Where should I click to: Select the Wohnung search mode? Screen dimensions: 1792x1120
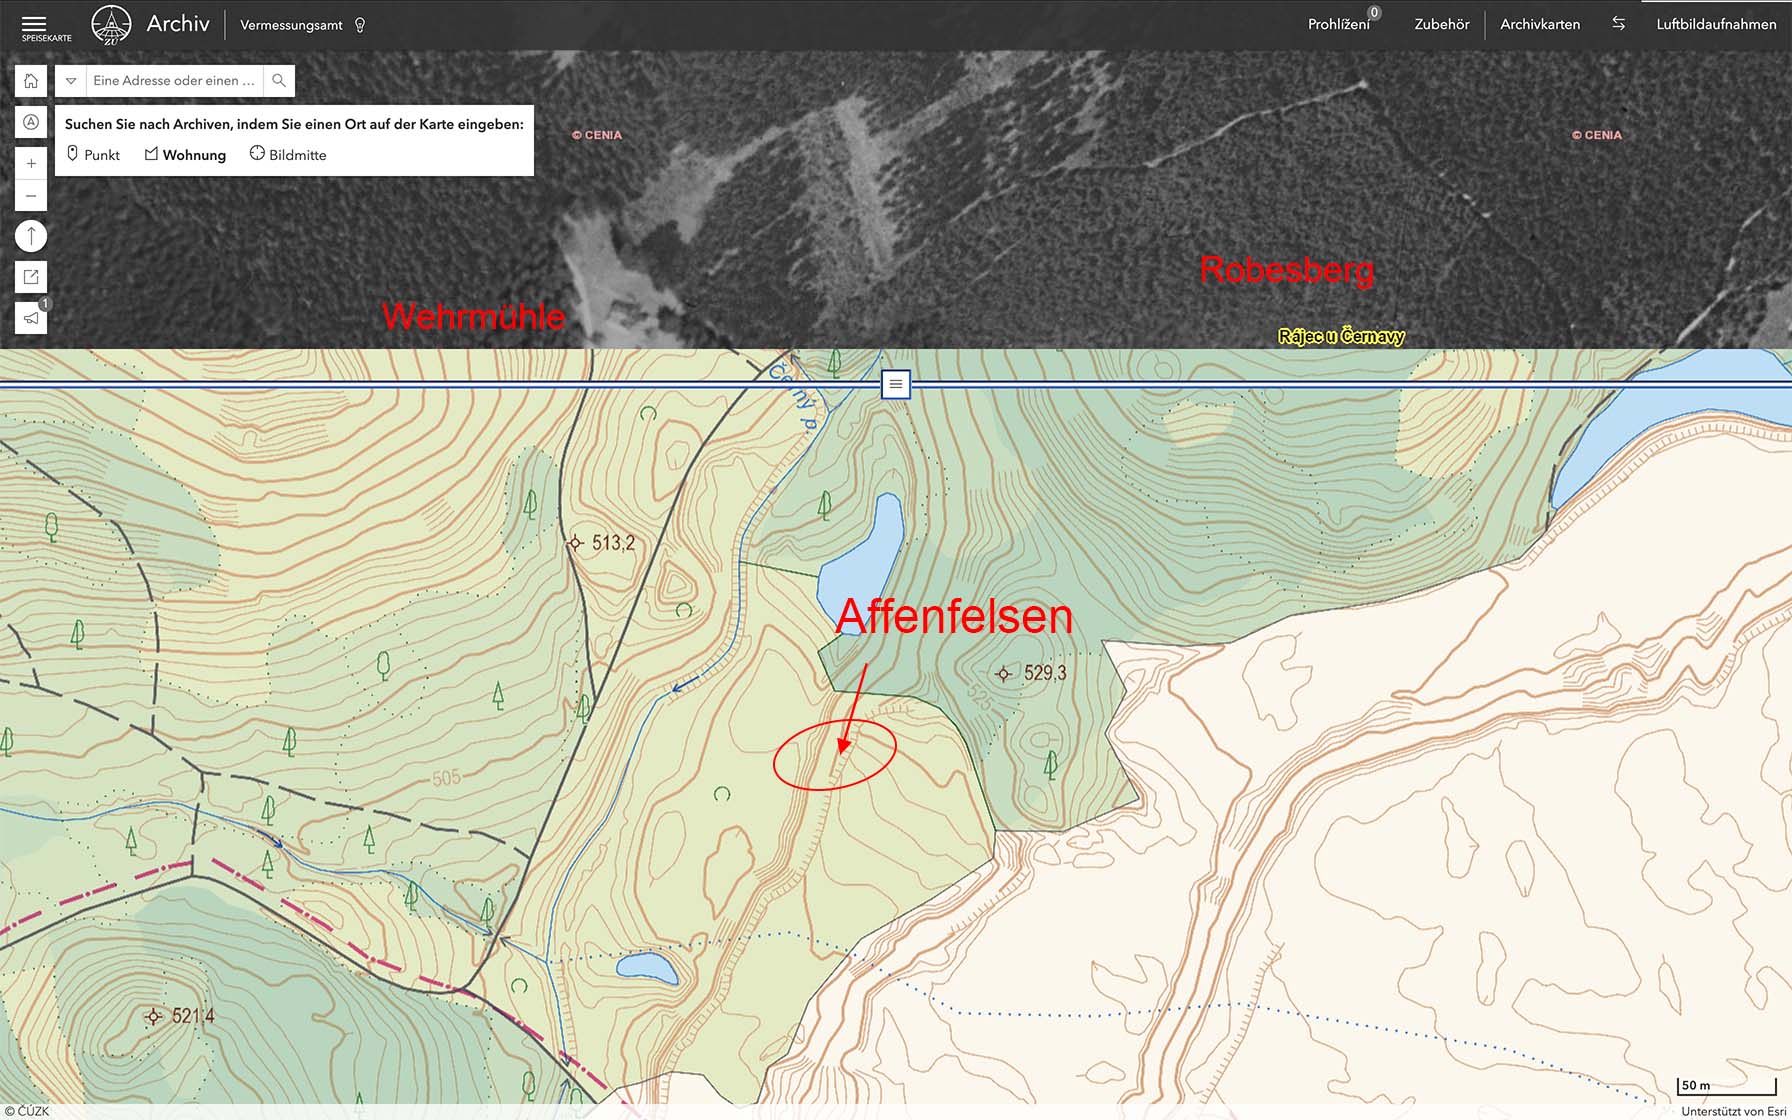point(185,155)
